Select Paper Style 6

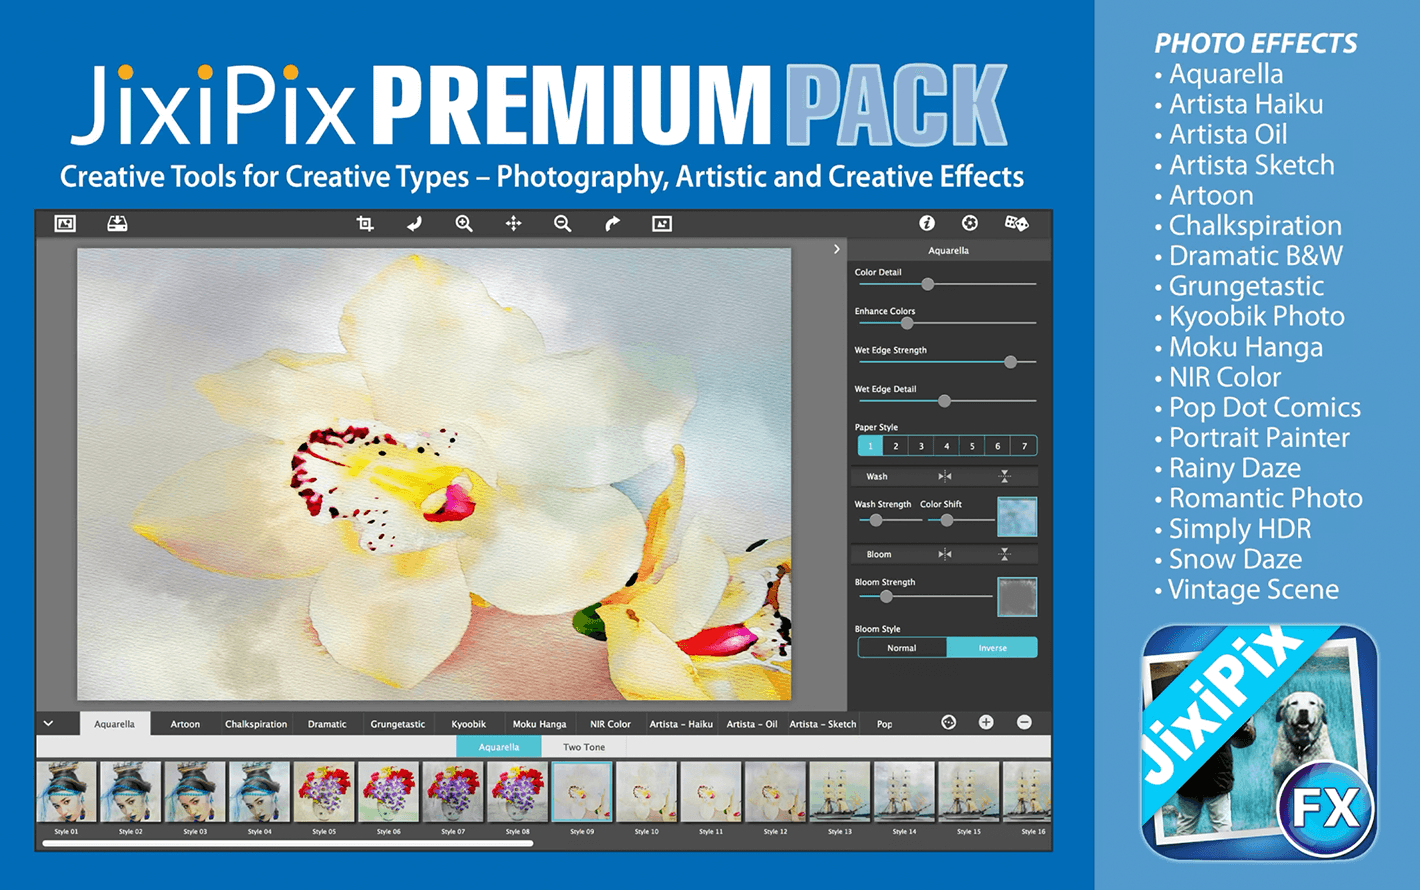[x=998, y=446]
